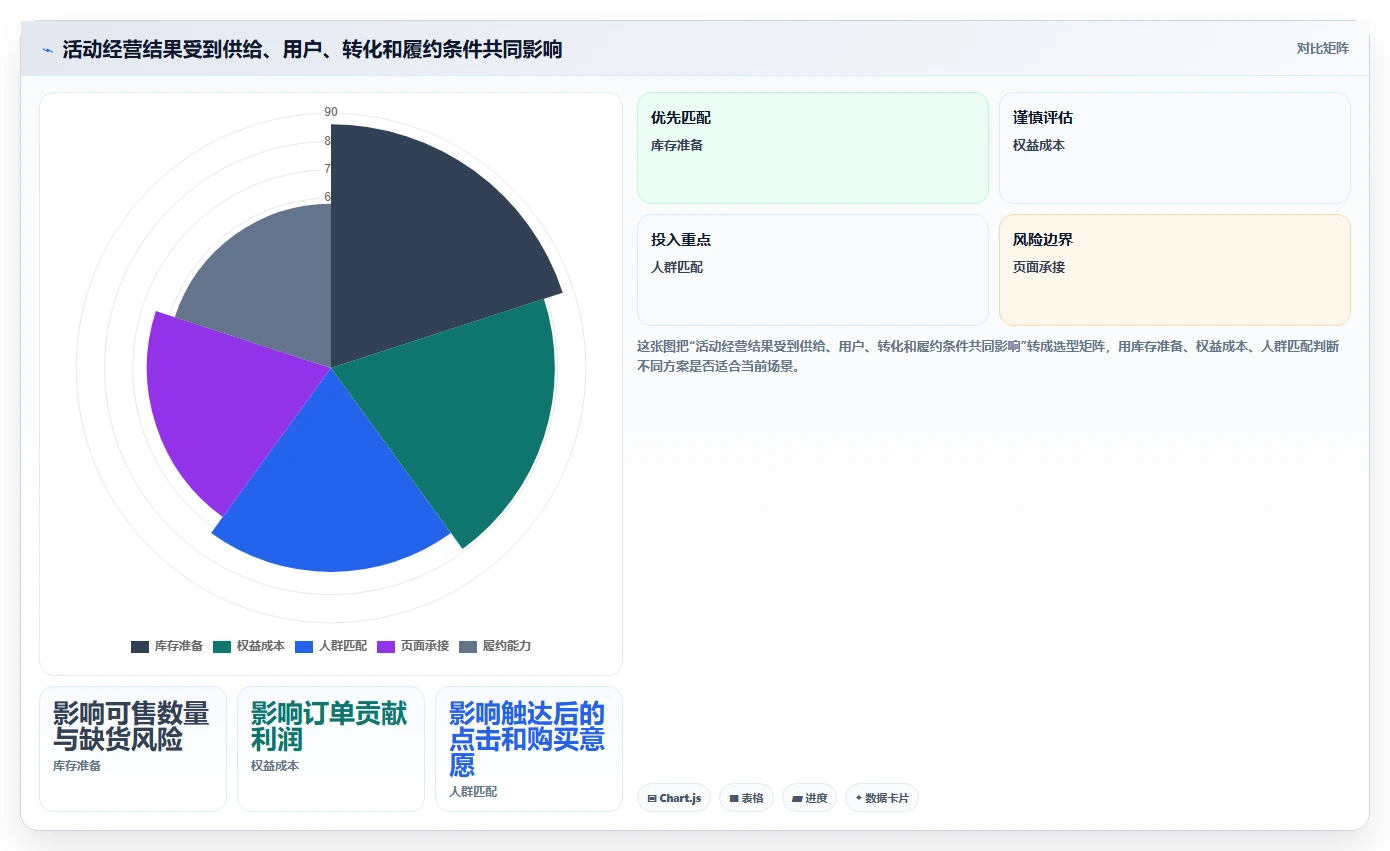The height and width of the screenshot is (851, 1390).
Task: Click the 对比矩阵 tag in the header
Action: [1322, 48]
